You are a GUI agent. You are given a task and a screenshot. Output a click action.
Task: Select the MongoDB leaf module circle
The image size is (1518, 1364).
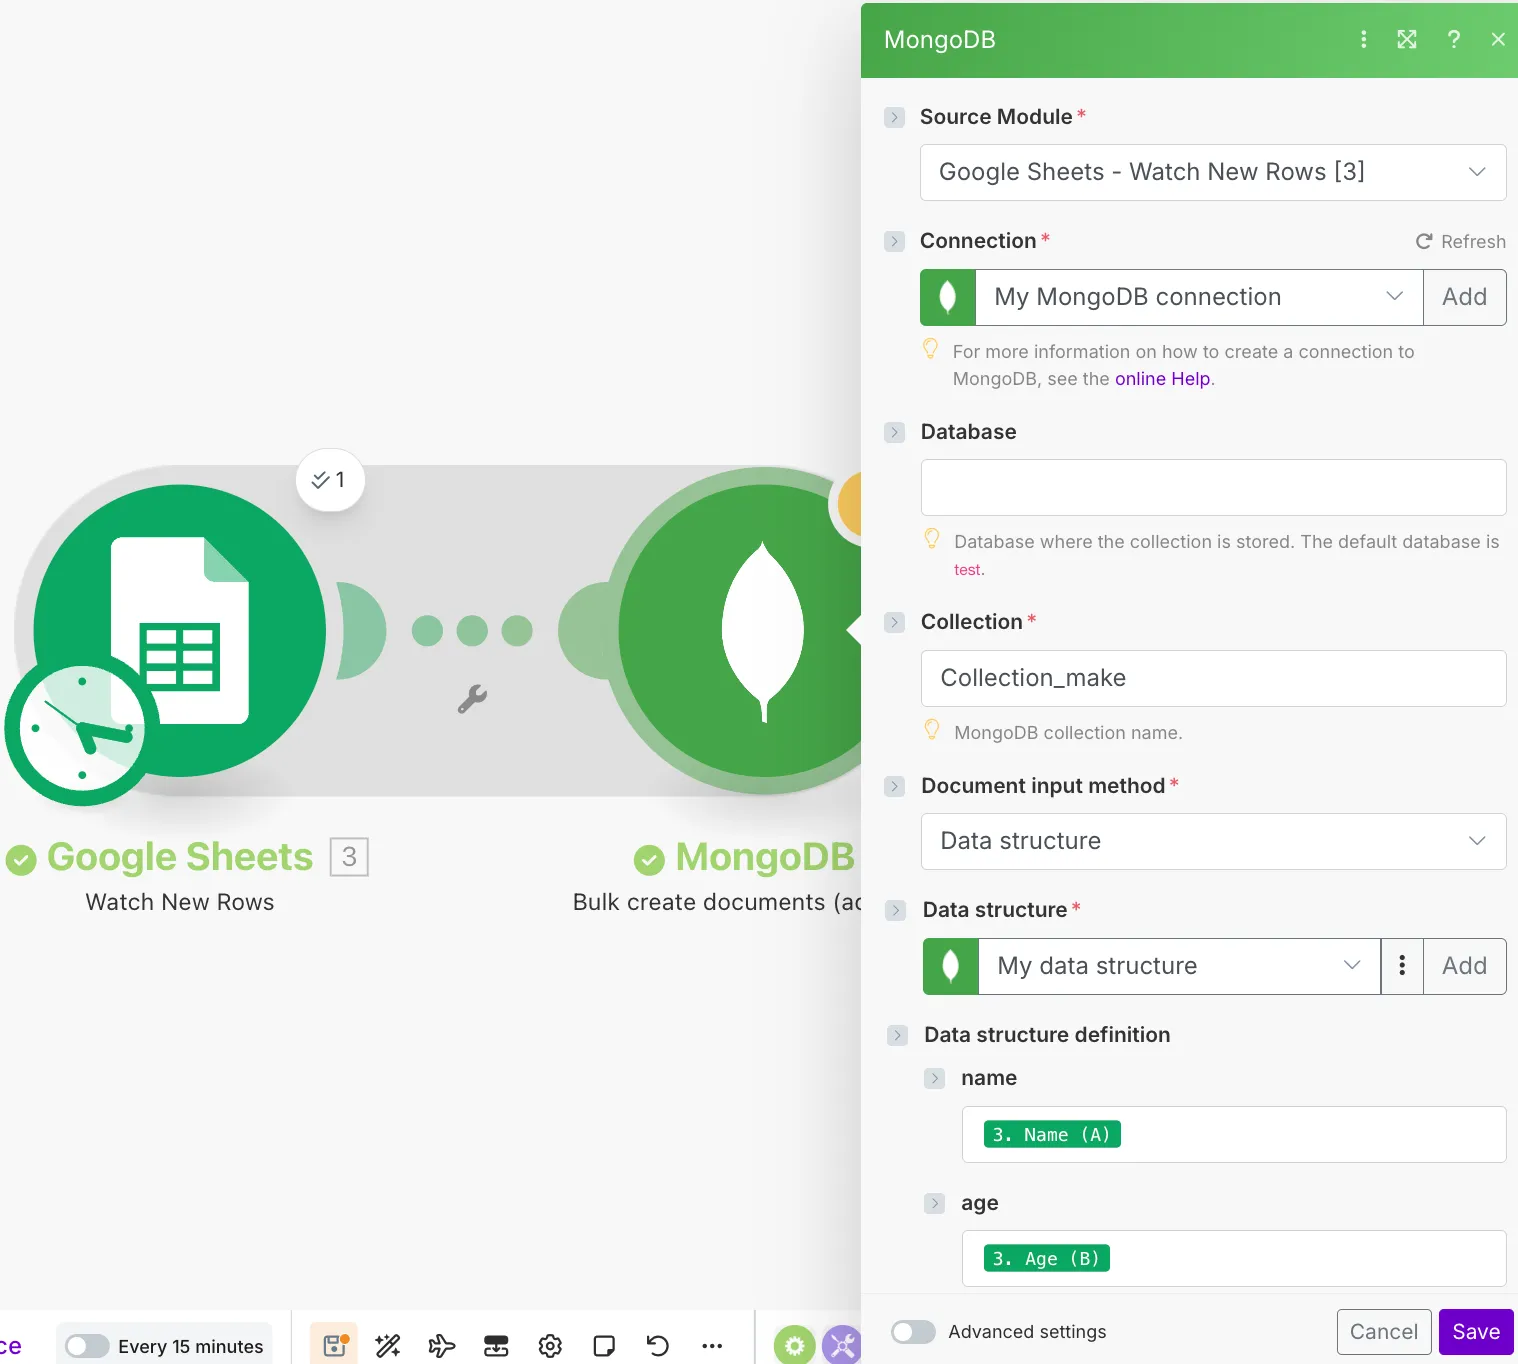coord(762,630)
